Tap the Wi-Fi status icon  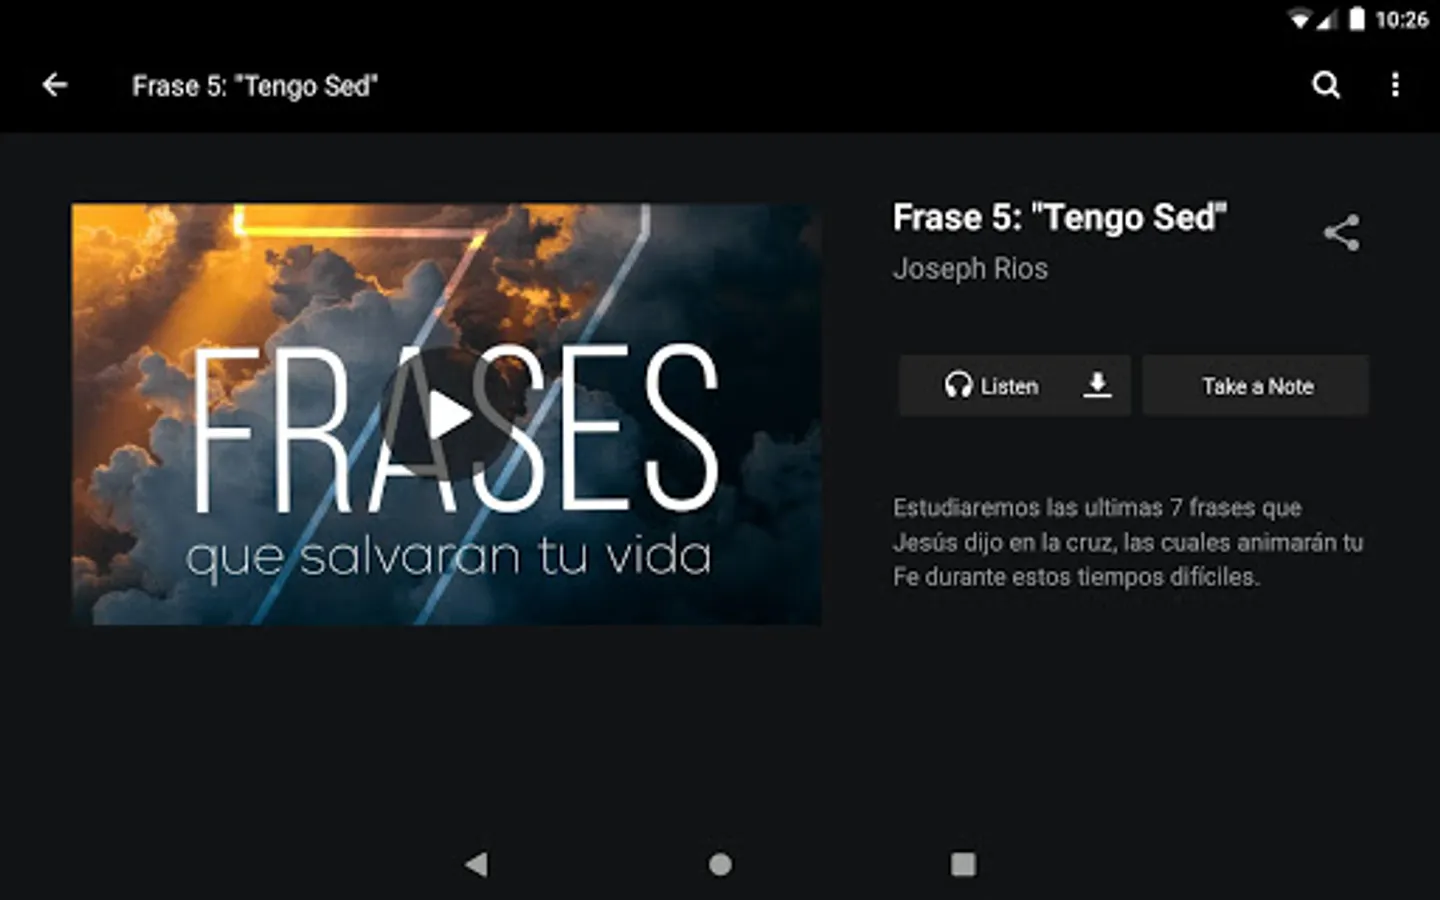pyautogui.click(x=1299, y=19)
